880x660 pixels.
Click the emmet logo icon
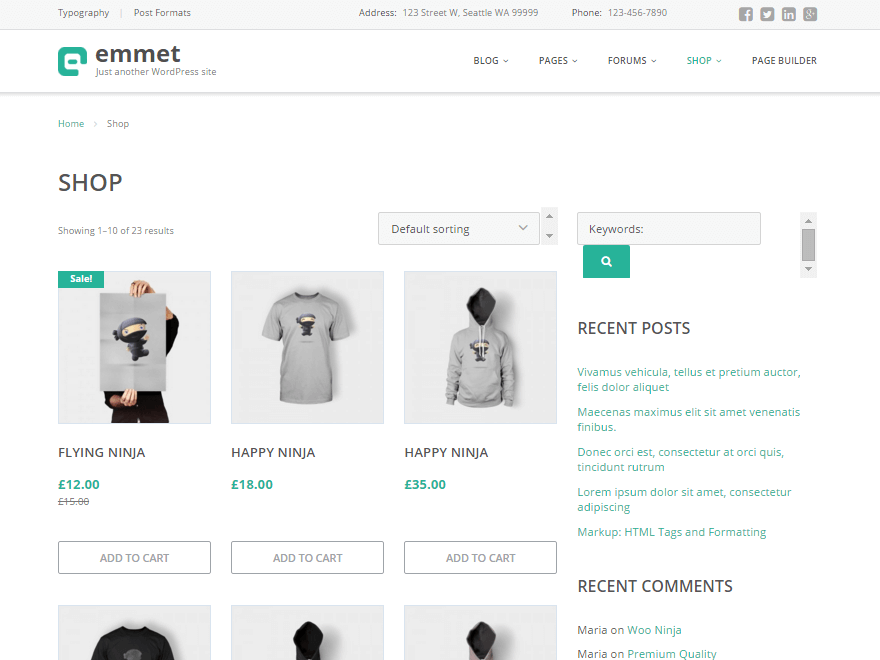click(73, 61)
